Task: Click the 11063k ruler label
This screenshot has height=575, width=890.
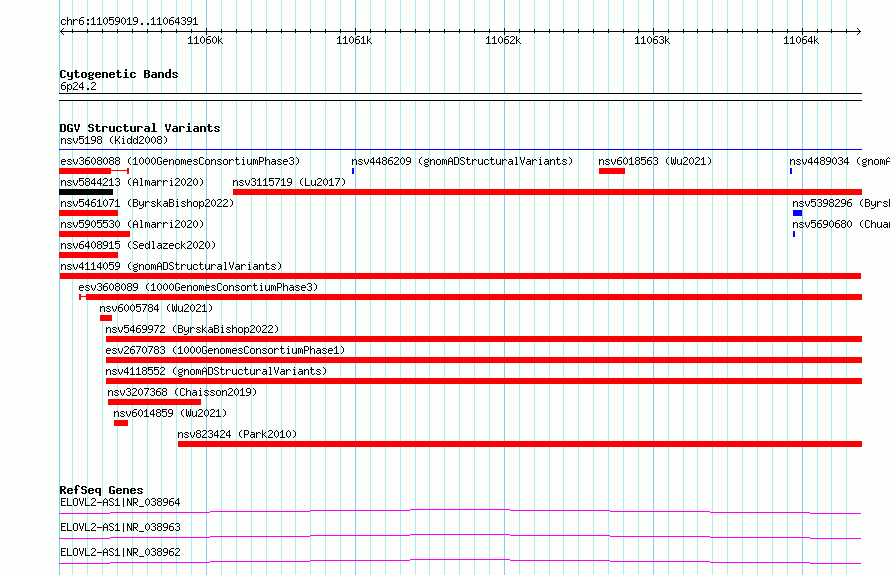Action: pyautogui.click(x=652, y=40)
